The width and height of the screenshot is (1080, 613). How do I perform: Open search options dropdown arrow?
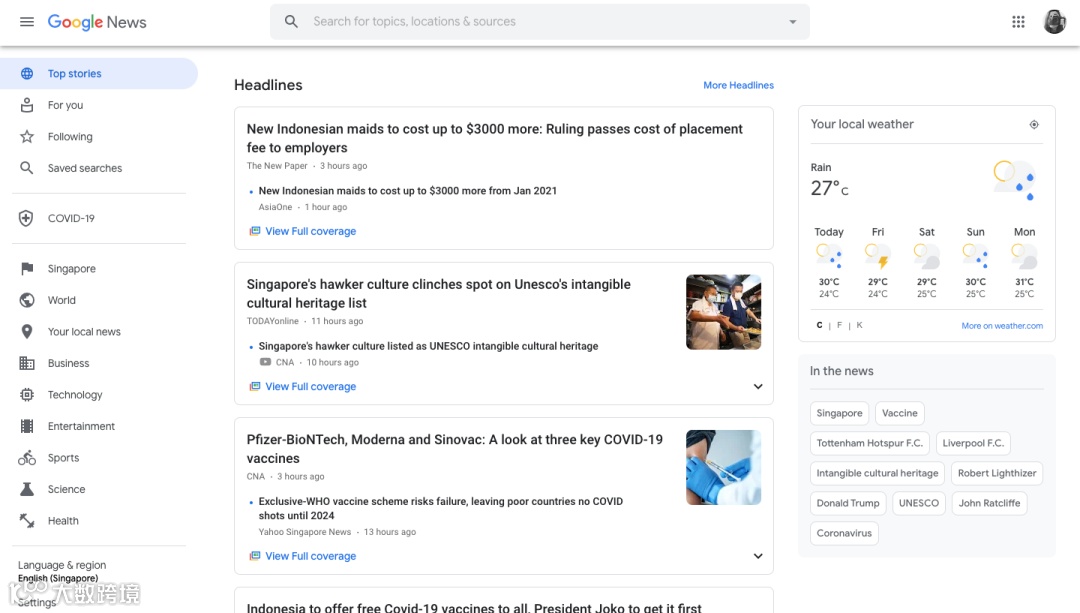[x=793, y=22]
